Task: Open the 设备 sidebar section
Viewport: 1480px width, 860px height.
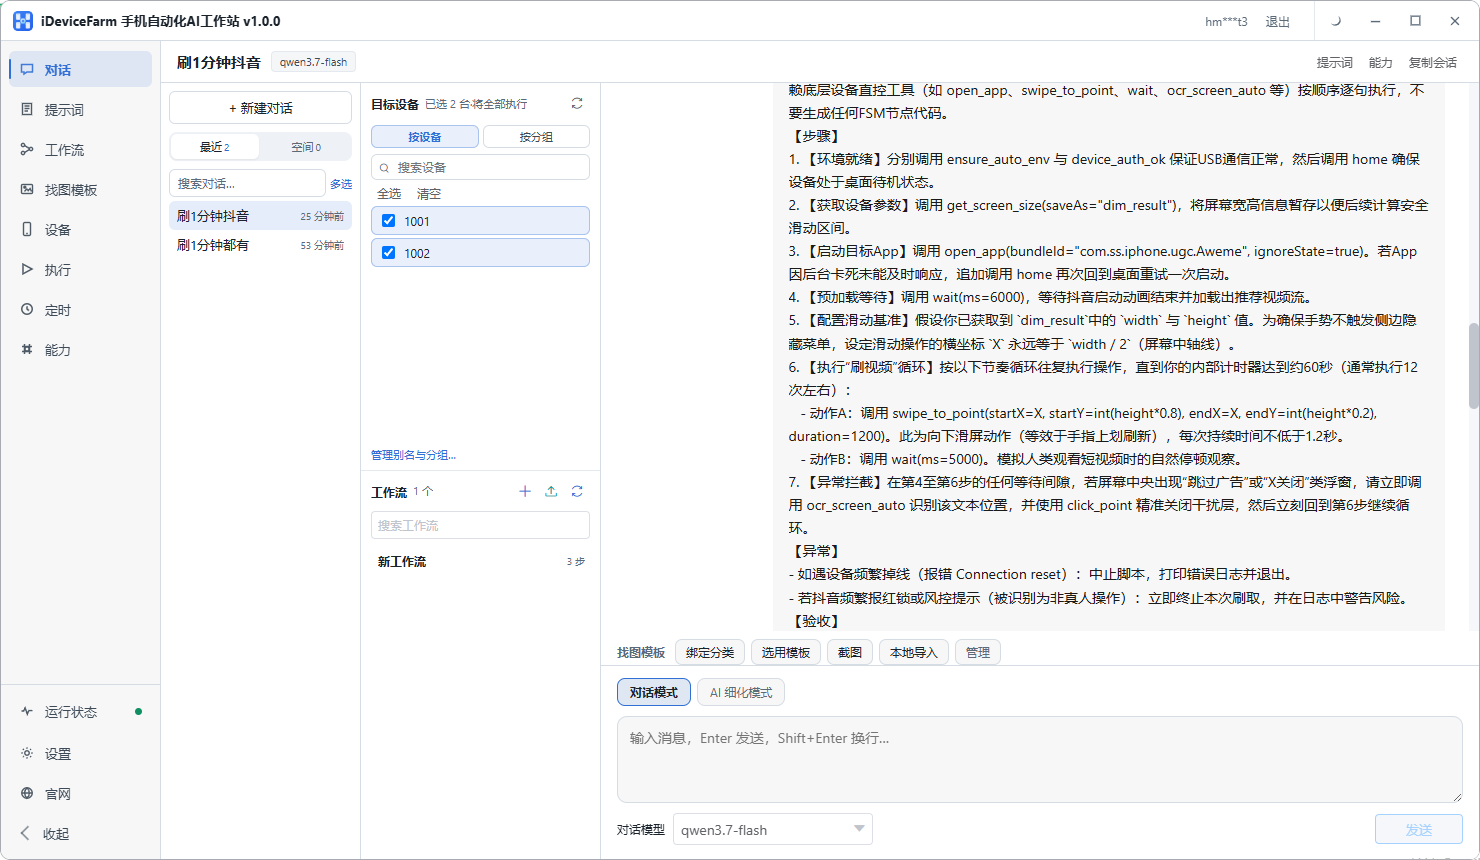Action: [x=81, y=230]
